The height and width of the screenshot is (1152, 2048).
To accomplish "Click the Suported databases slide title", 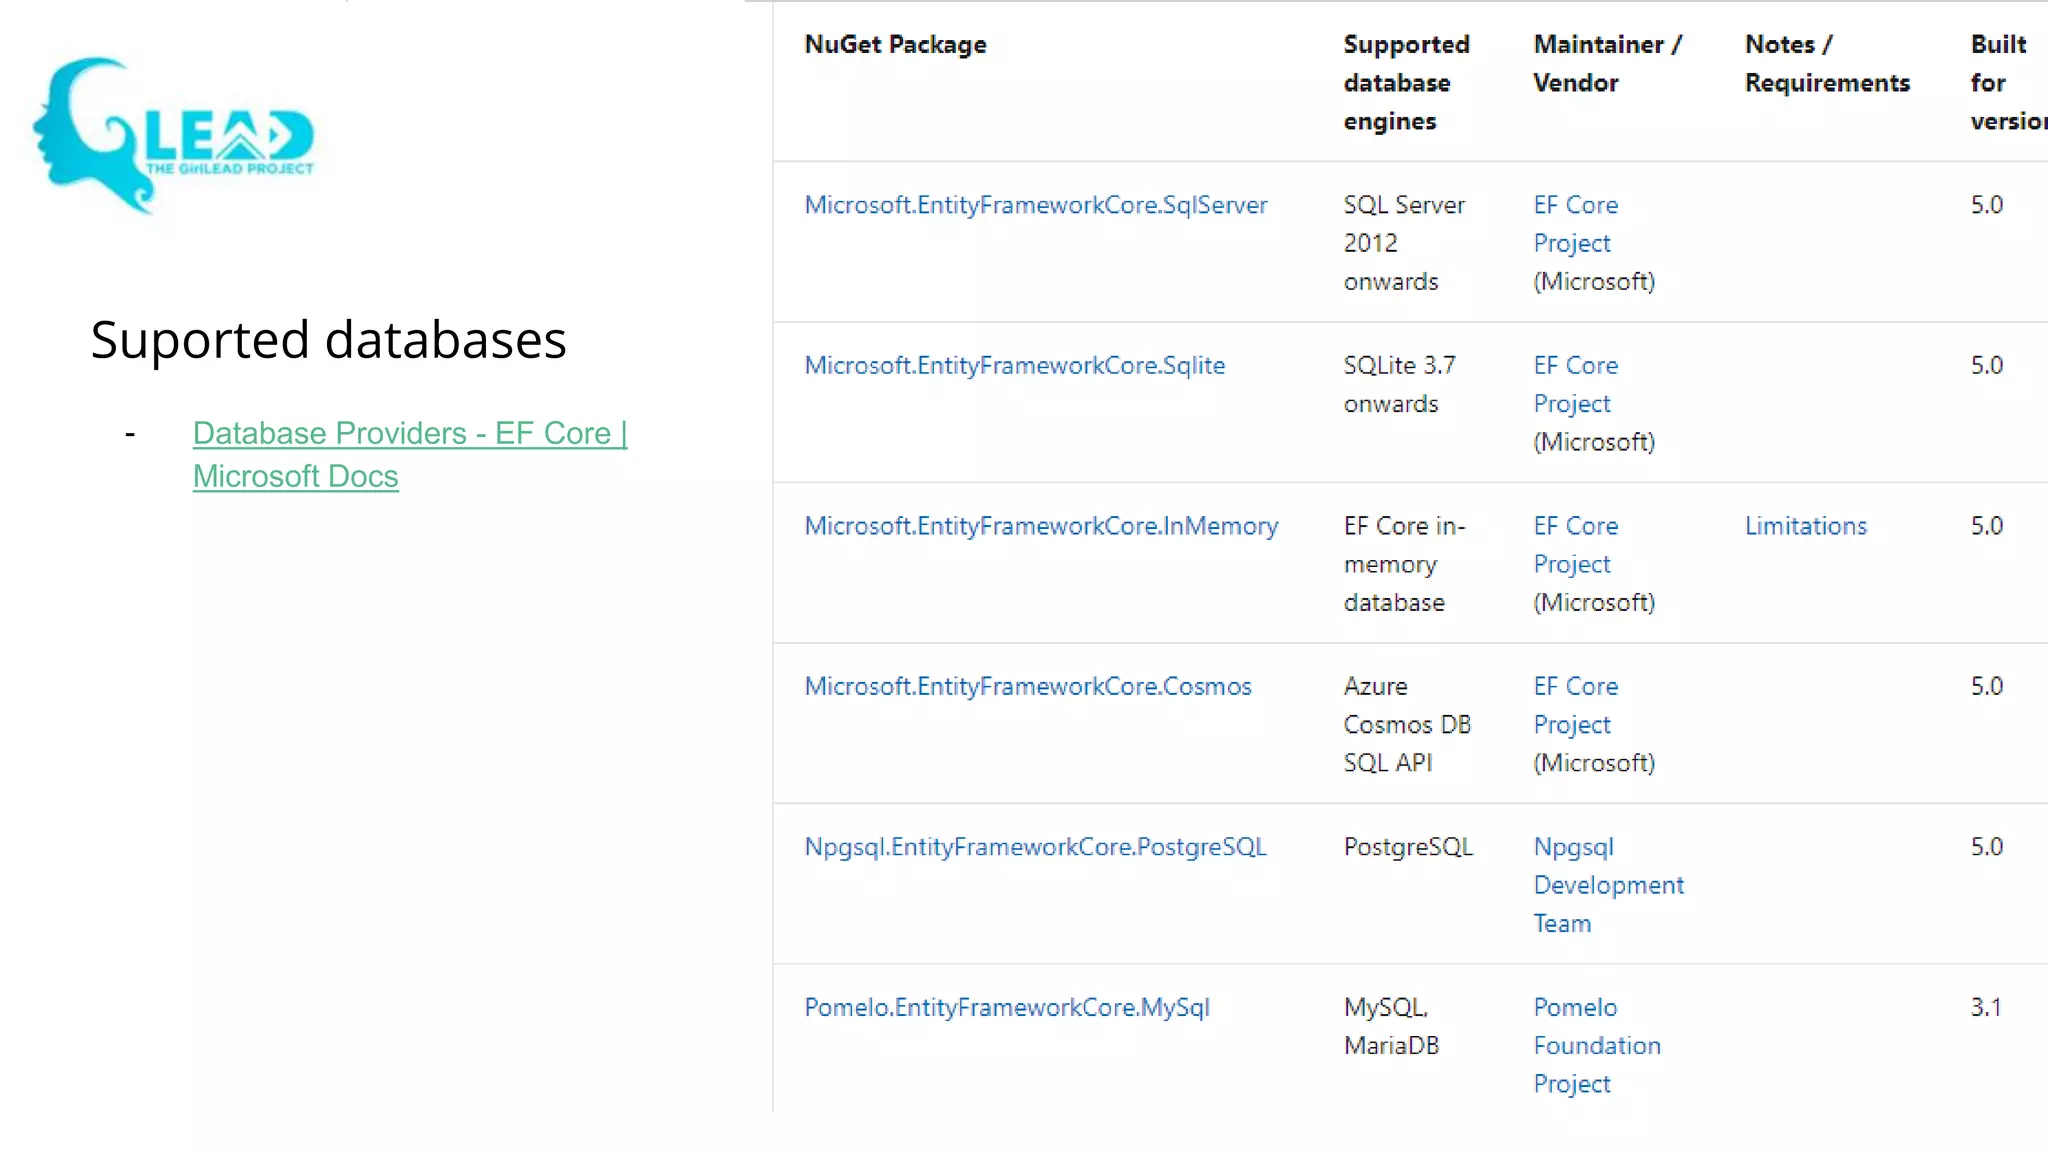I will click(328, 340).
